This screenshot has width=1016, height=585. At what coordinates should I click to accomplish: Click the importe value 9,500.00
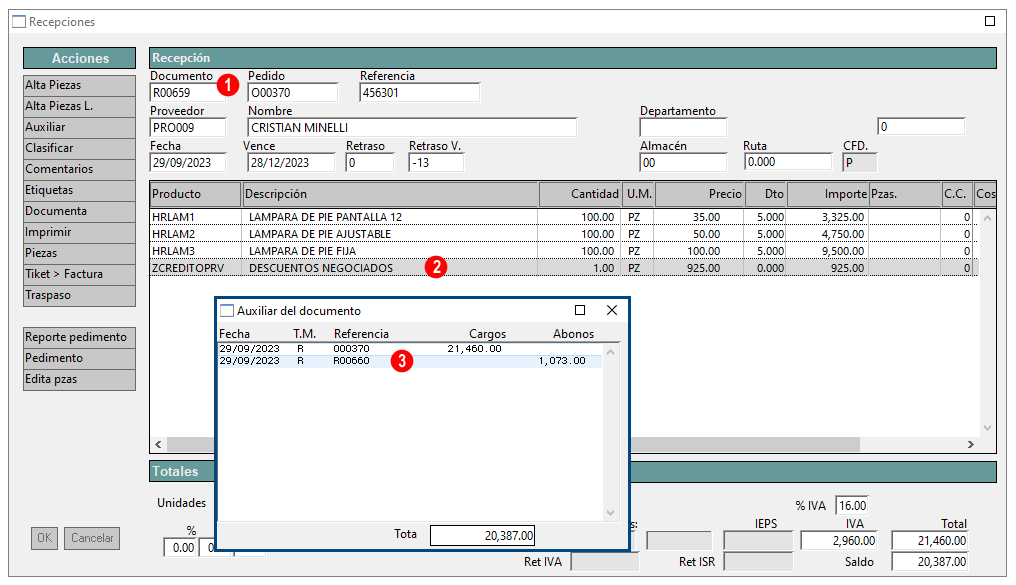pyautogui.click(x=842, y=251)
